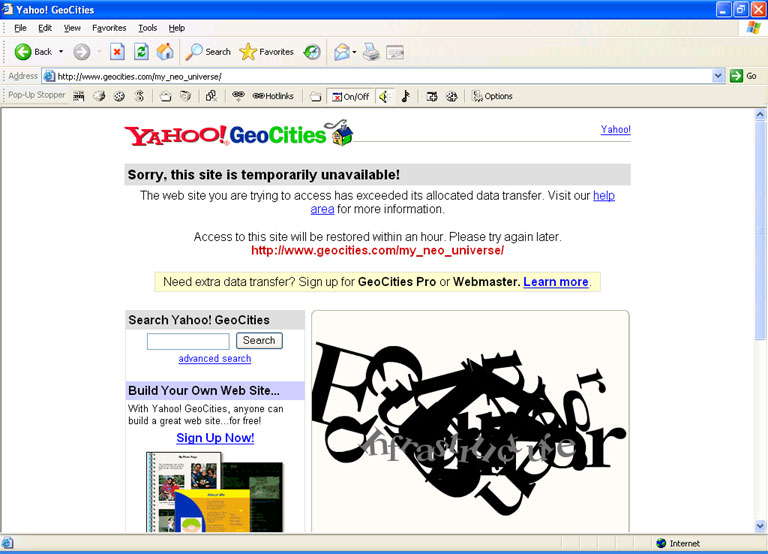Click the red geocities my_neo_universe URL
The height and width of the screenshot is (554, 768).
(378, 250)
